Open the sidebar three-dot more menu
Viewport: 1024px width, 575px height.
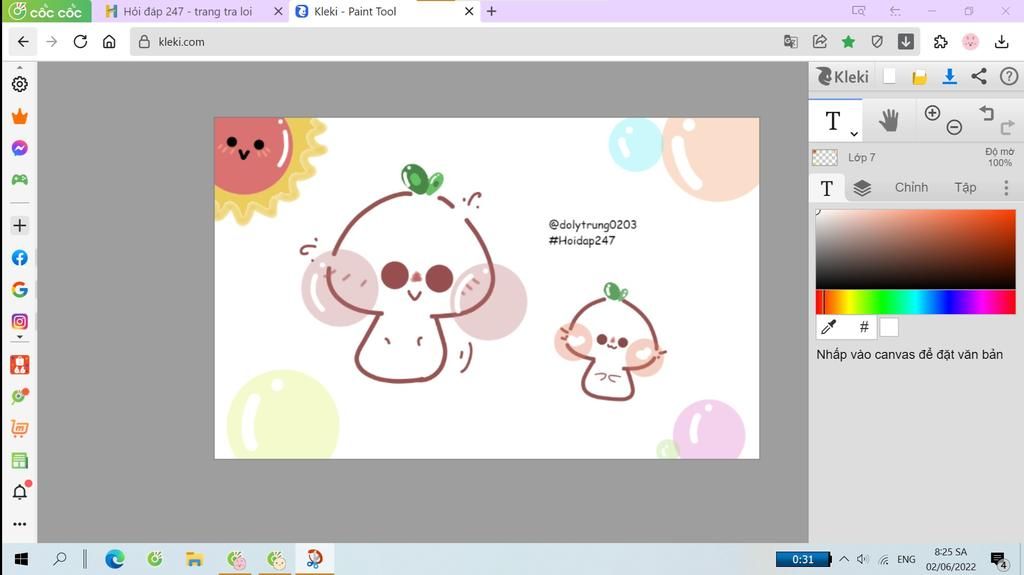[20, 524]
